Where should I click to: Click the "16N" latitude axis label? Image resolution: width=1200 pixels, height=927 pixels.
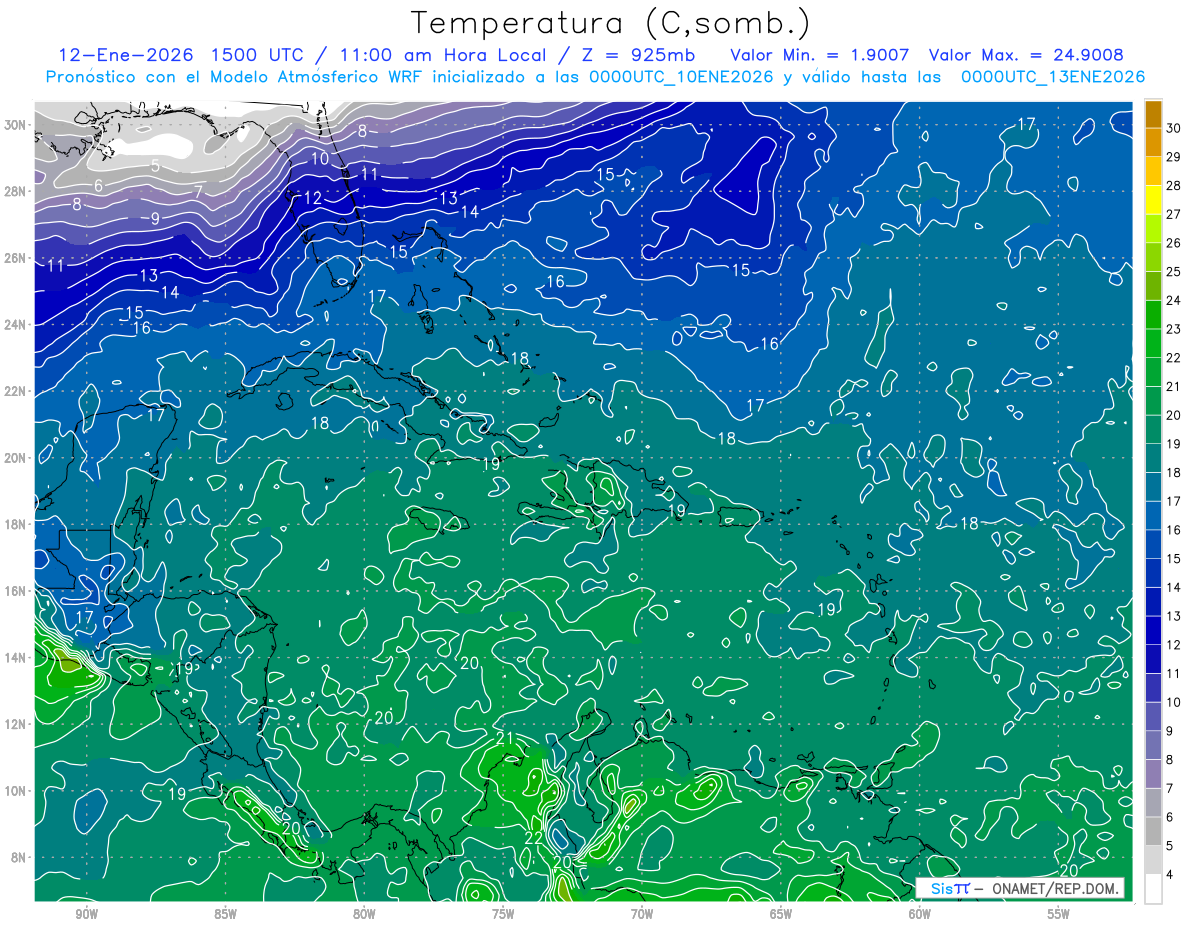15,590
